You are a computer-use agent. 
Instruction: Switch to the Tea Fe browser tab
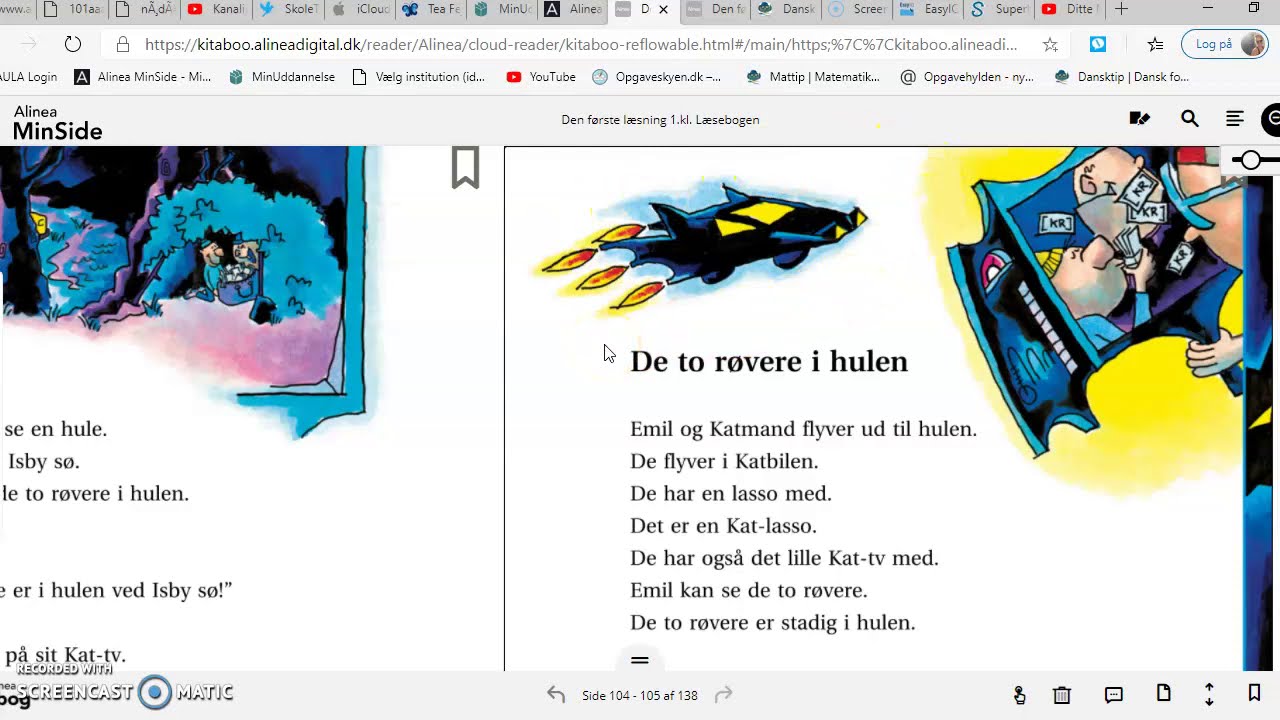click(x=432, y=10)
